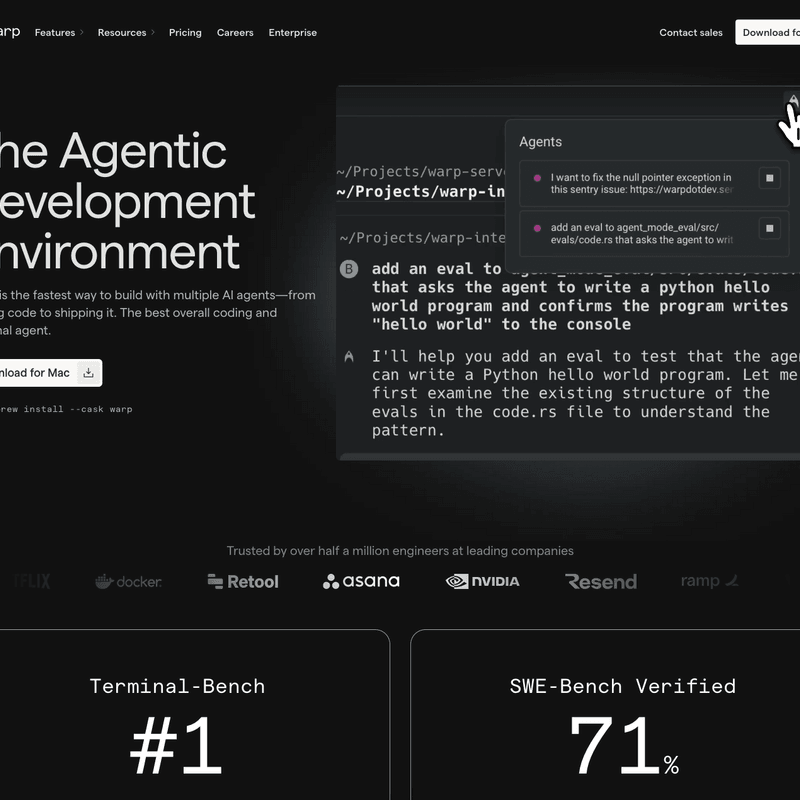Stop the add an eval agent task
The height and width of the screenshot is (800, 800).
(x=769, y=228)
